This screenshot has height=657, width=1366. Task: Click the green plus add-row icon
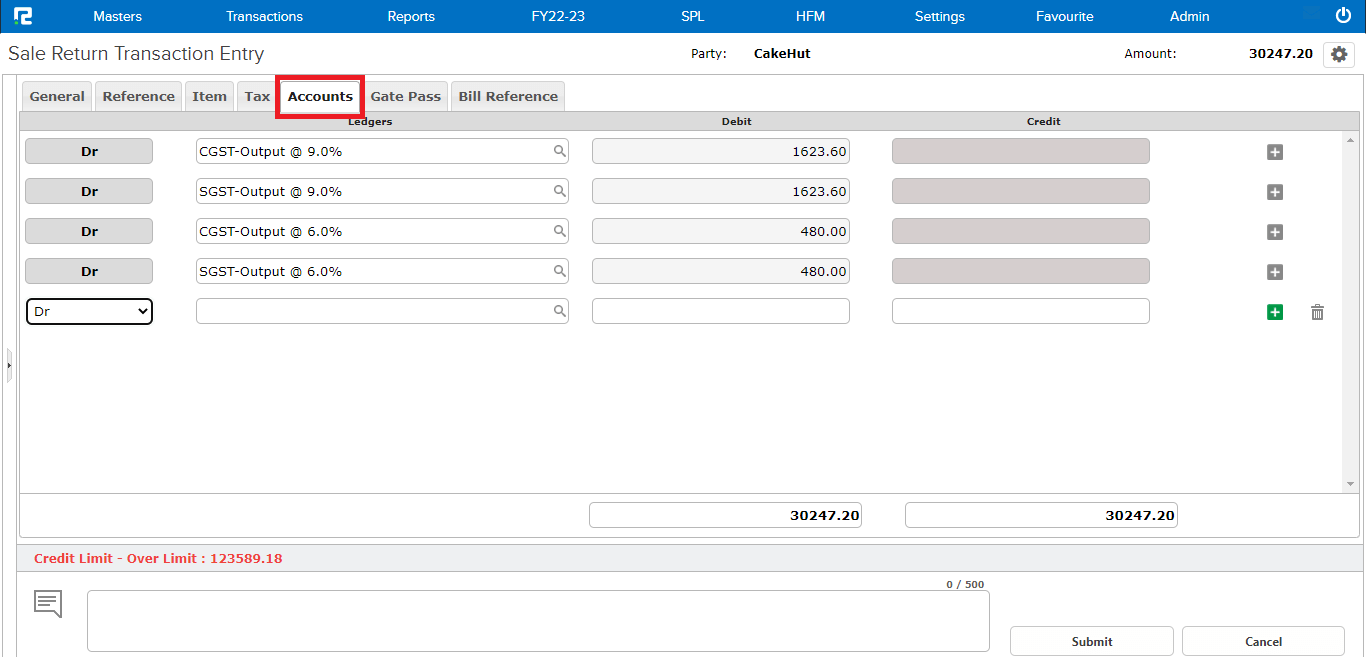coord(1274,312)
